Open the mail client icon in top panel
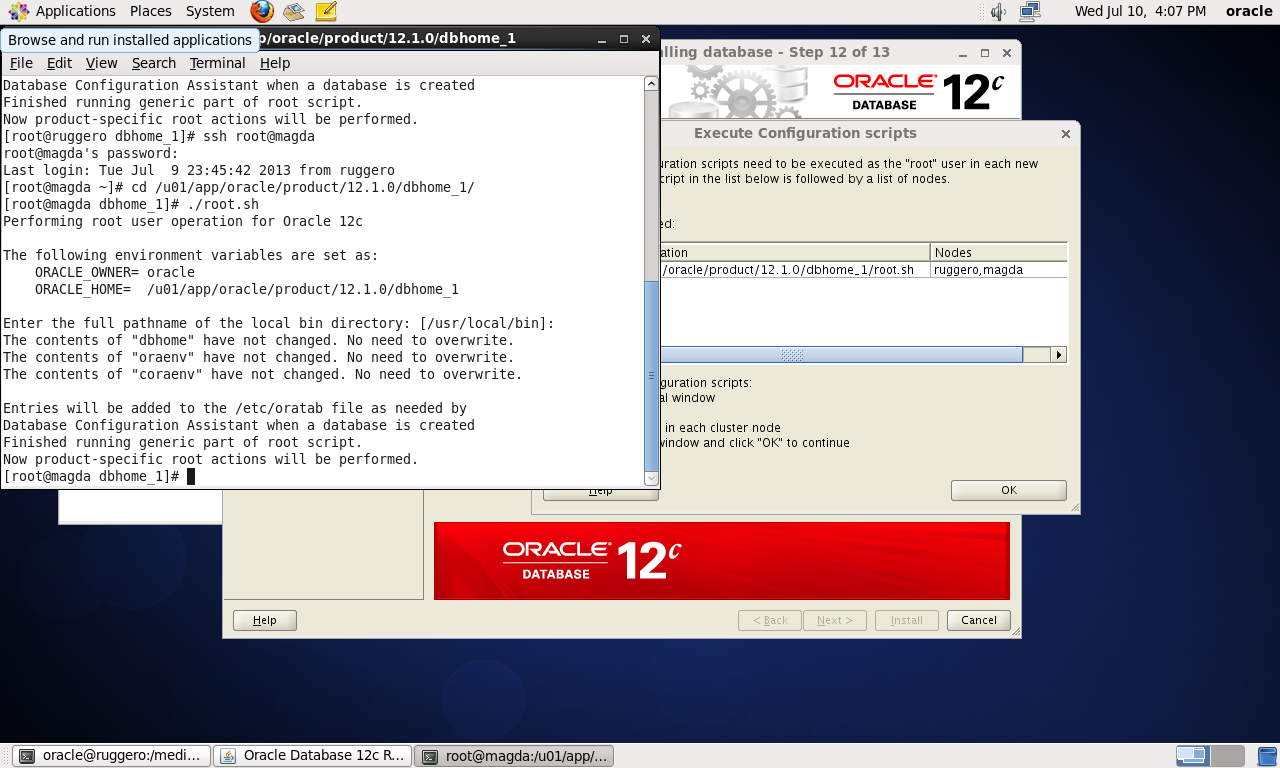The image size is (1280, 768). pyautogui.click(x=293, y=11)
